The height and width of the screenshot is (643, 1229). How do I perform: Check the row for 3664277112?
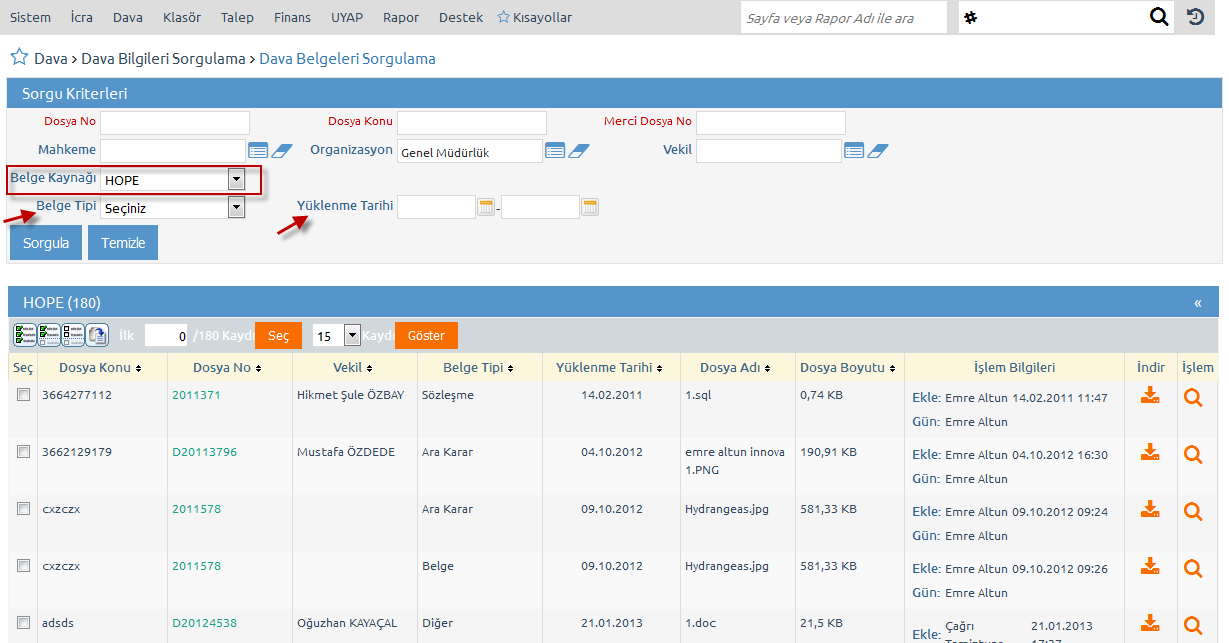tap(23, 395)
